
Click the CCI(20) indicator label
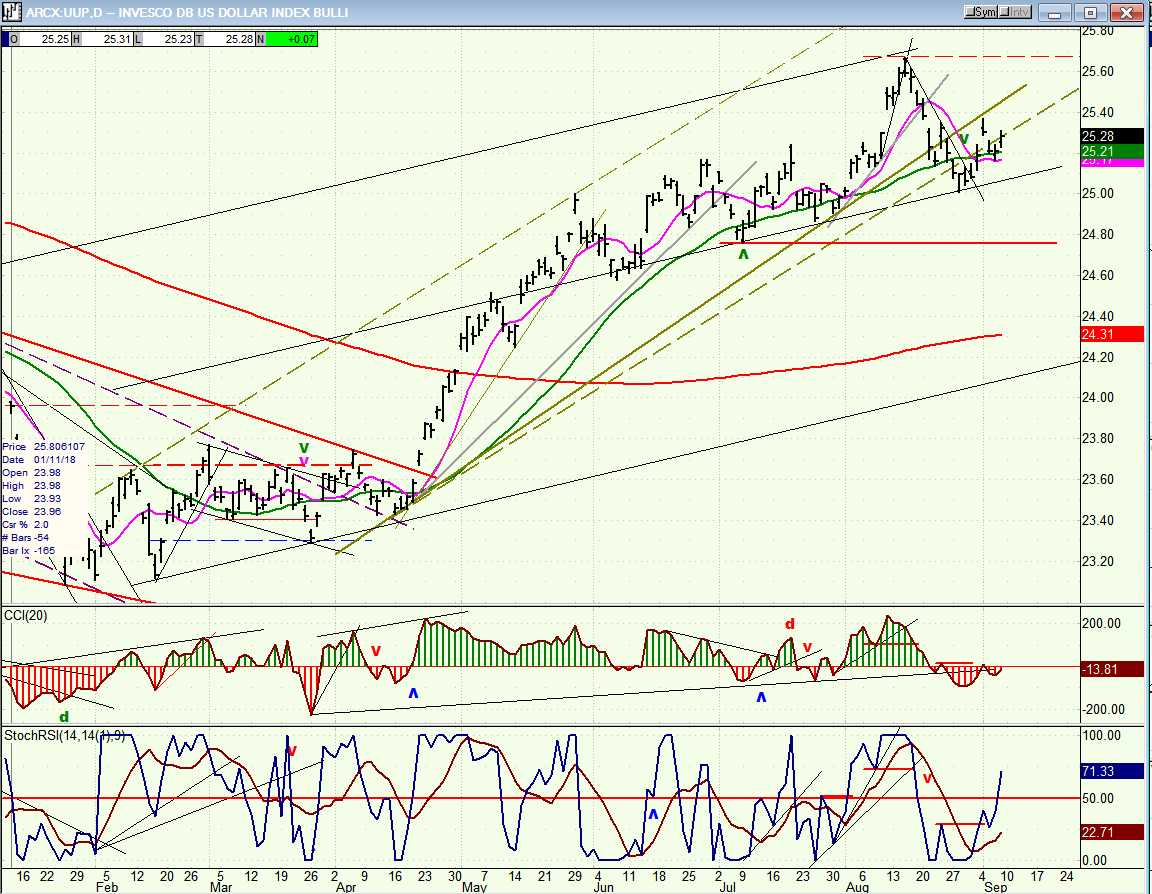click(x=26, y=616)
